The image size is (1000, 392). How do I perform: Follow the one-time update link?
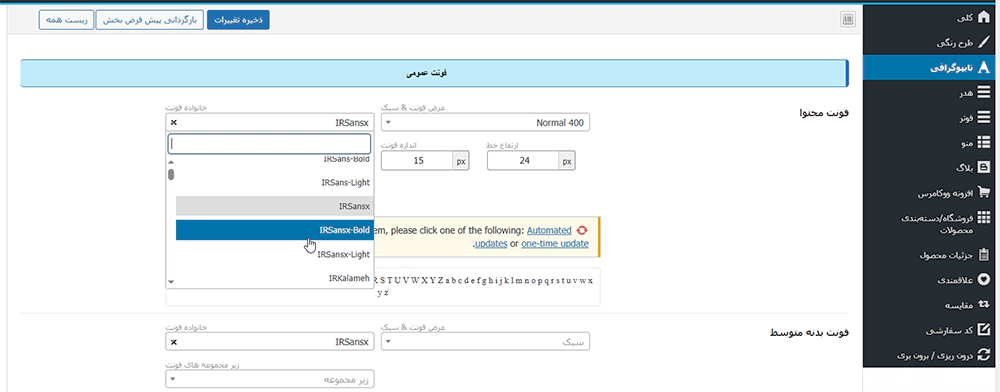[555, 243]
